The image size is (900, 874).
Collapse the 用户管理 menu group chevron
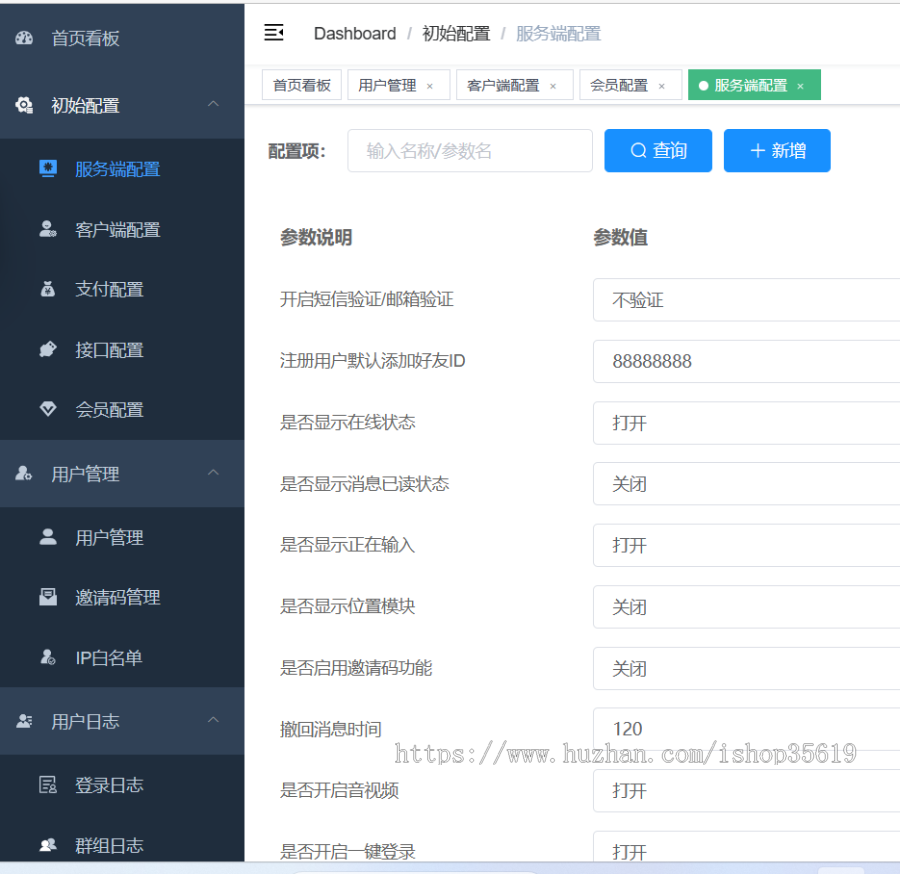[213, 472]
